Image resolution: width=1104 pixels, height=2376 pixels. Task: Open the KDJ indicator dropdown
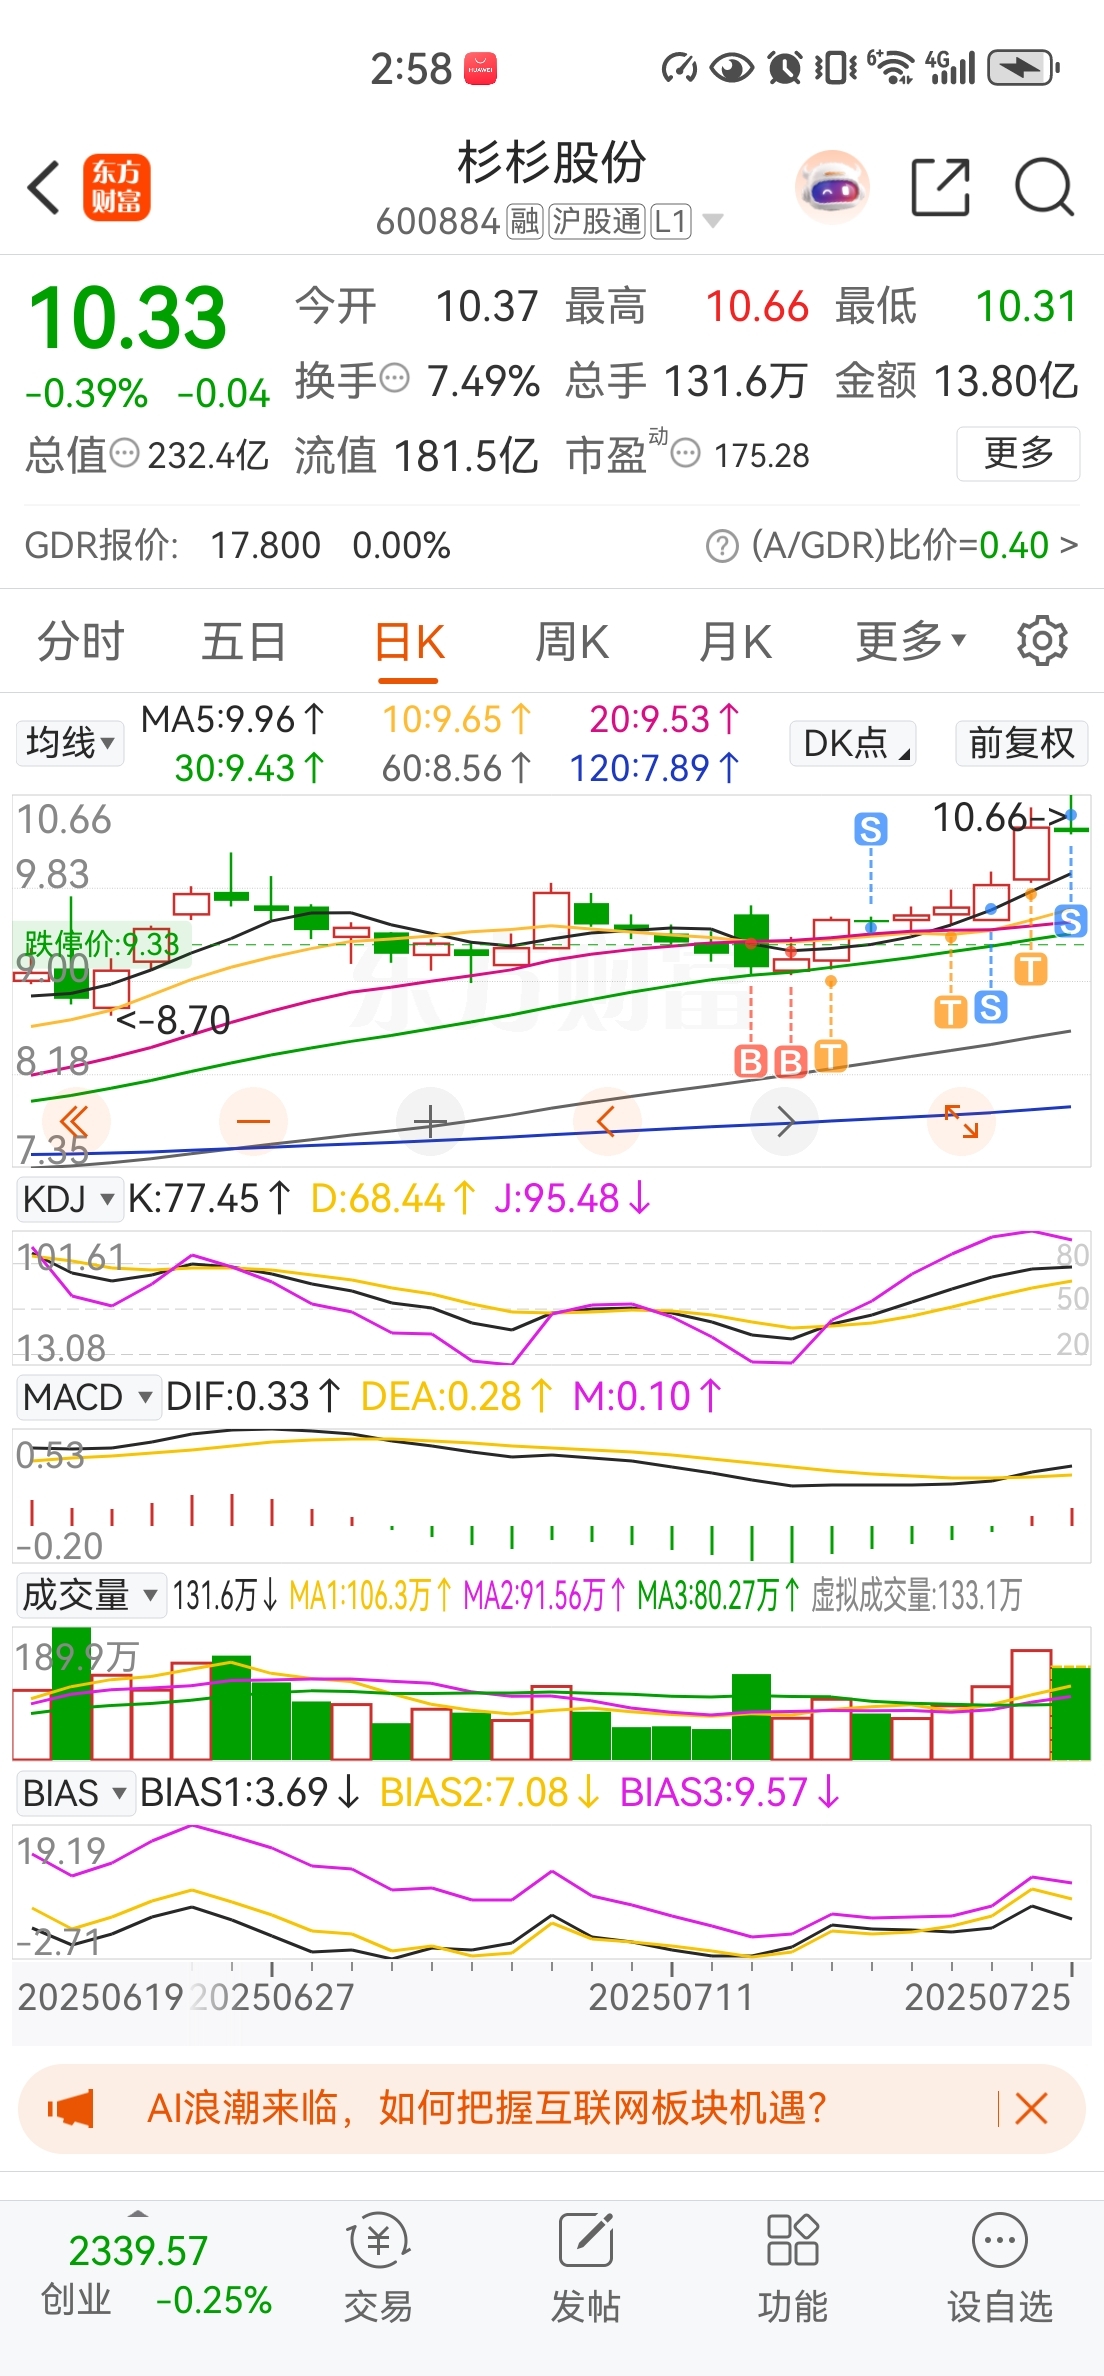point(68,1198)
